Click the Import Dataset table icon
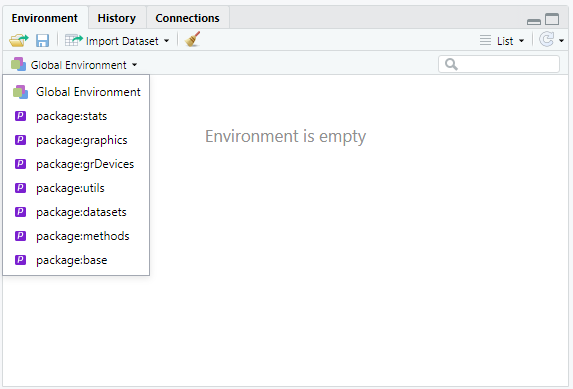This screenshot has height=389, width=573. pyautogui.click(x=73, y=40)
